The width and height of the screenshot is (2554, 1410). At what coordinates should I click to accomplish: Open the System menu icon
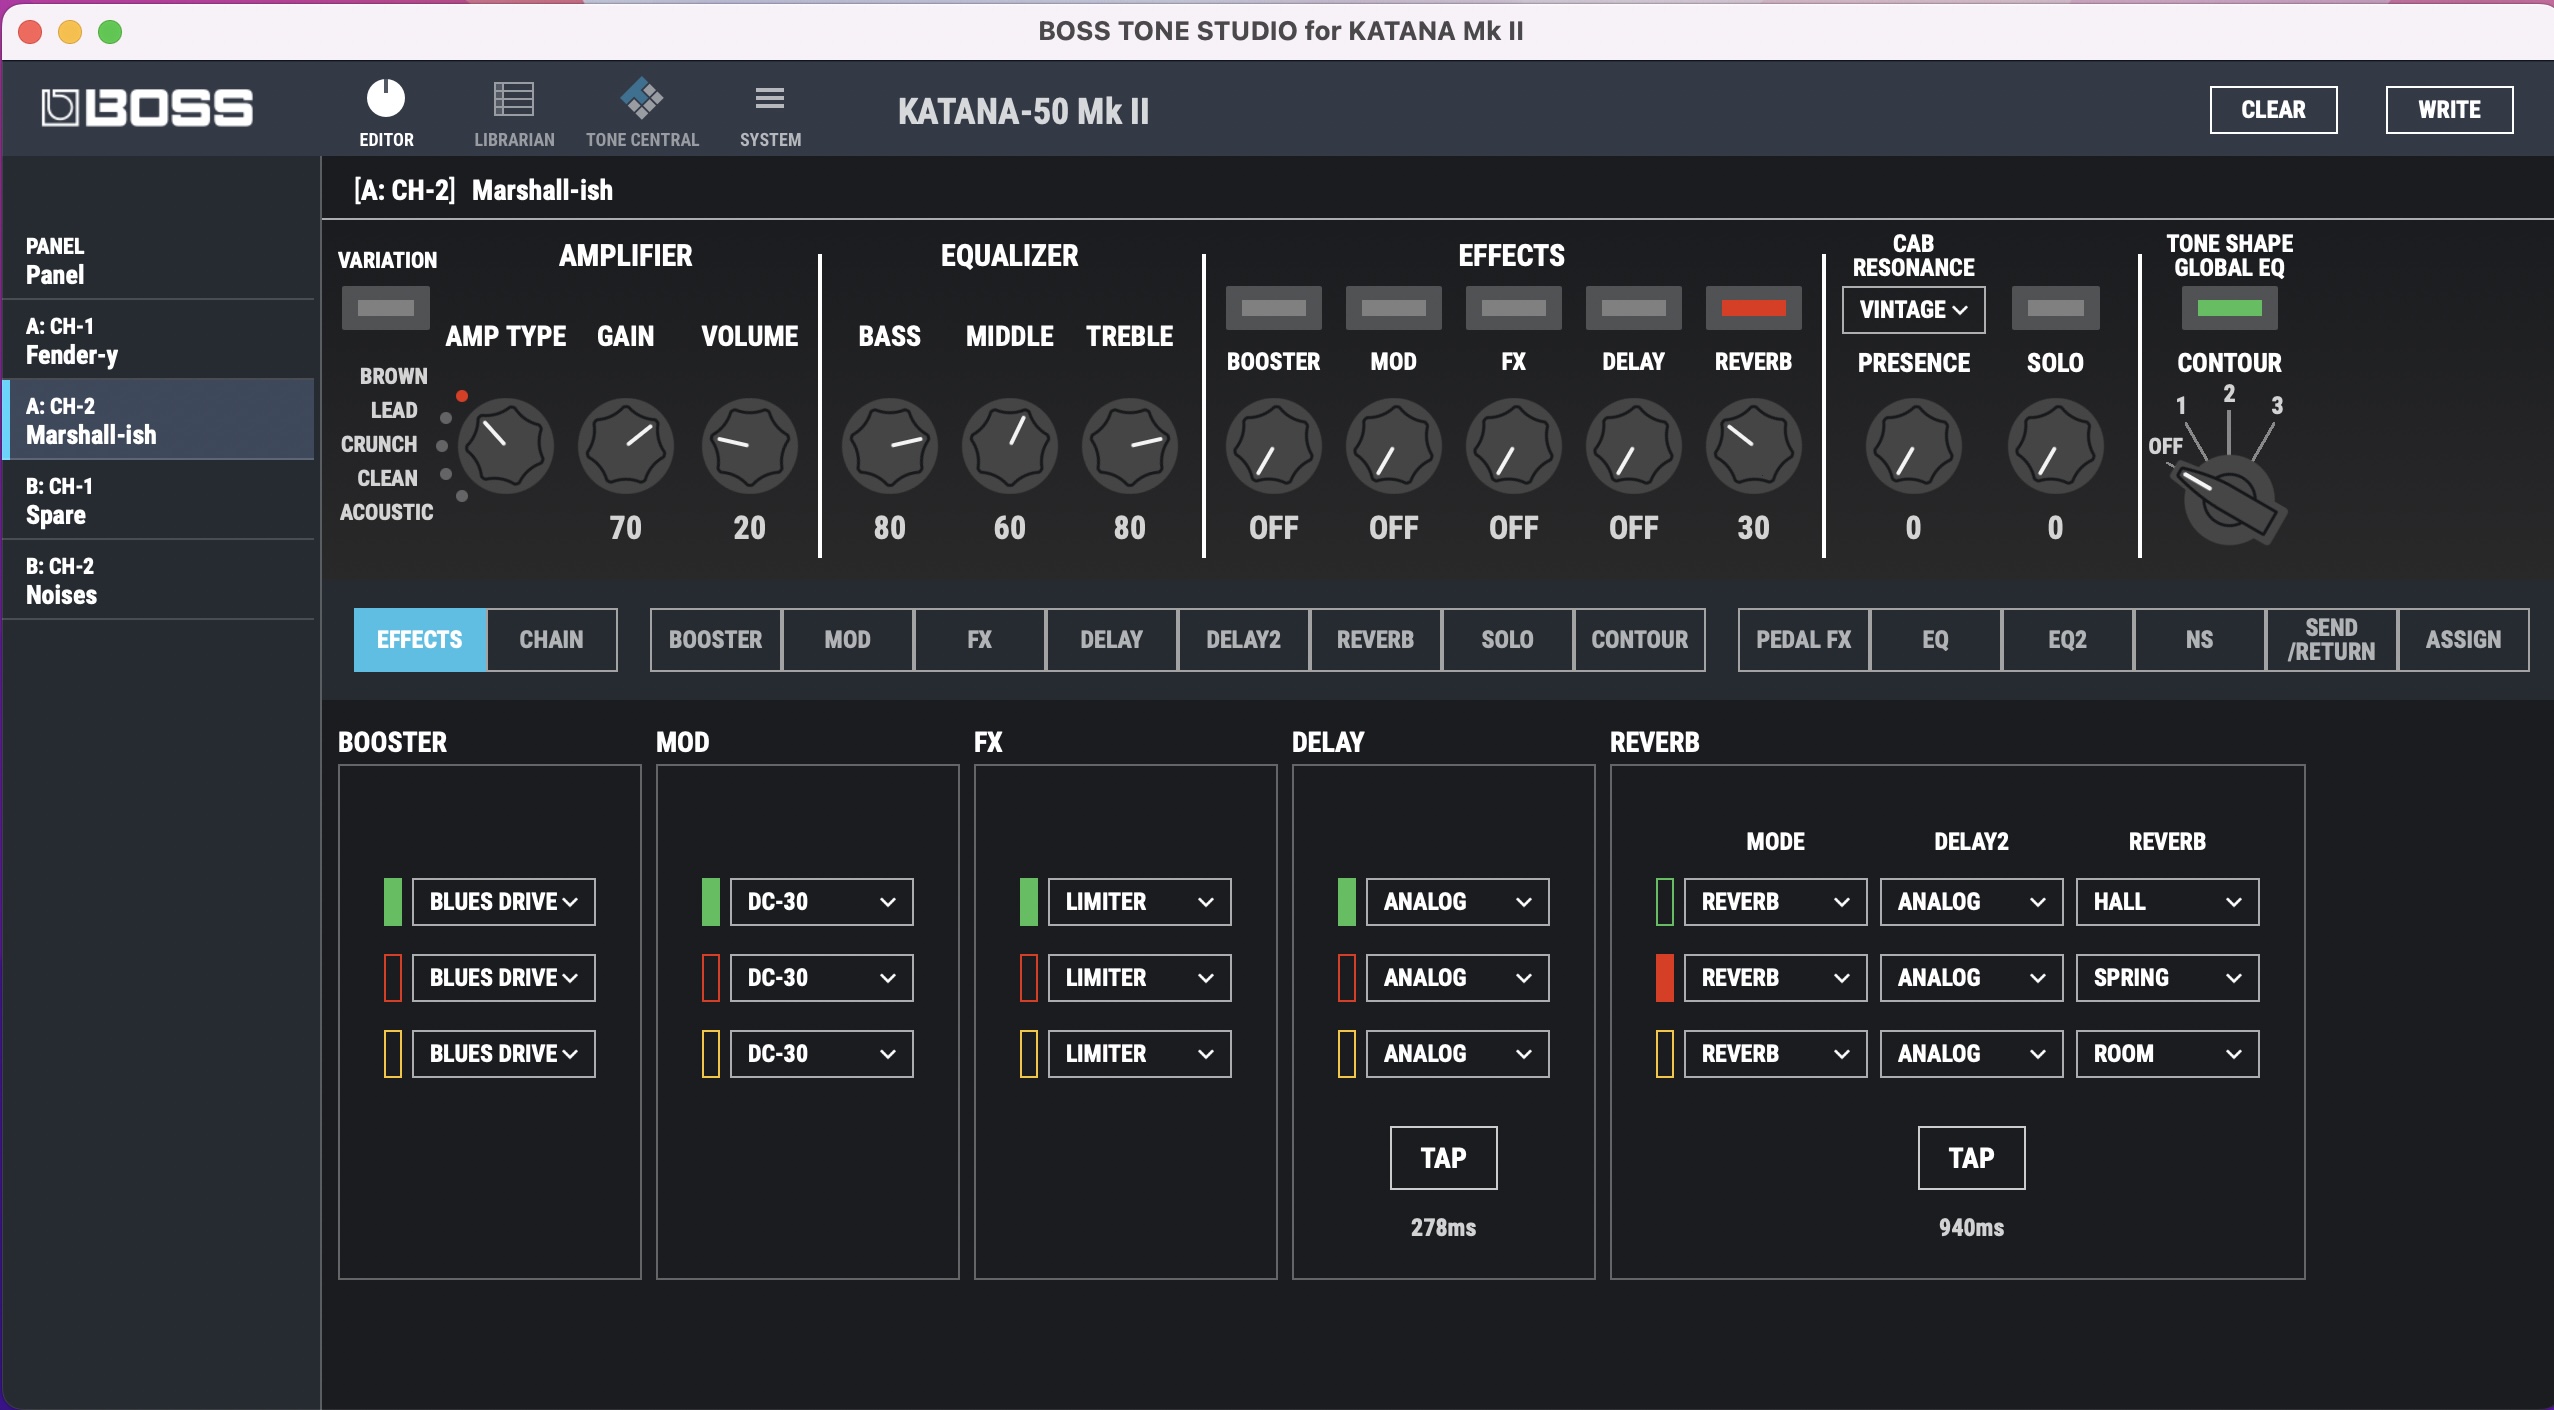tap(769, 100)
